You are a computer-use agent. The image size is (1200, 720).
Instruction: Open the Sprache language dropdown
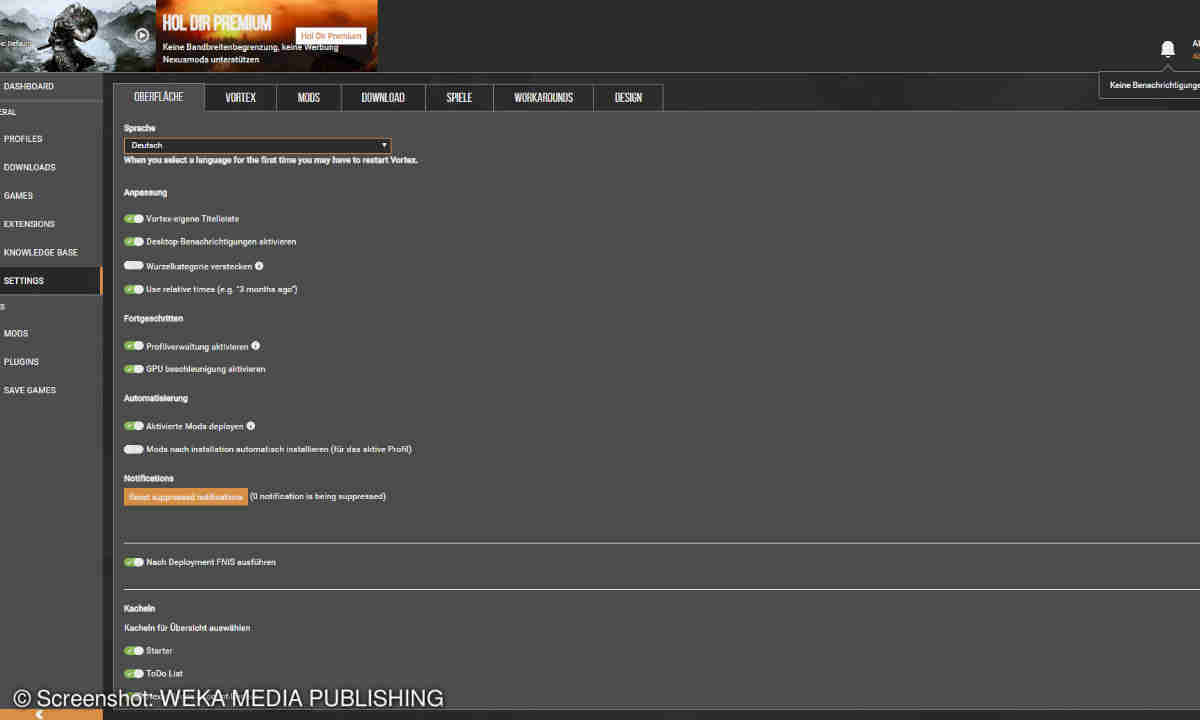[x=257, y=146]
